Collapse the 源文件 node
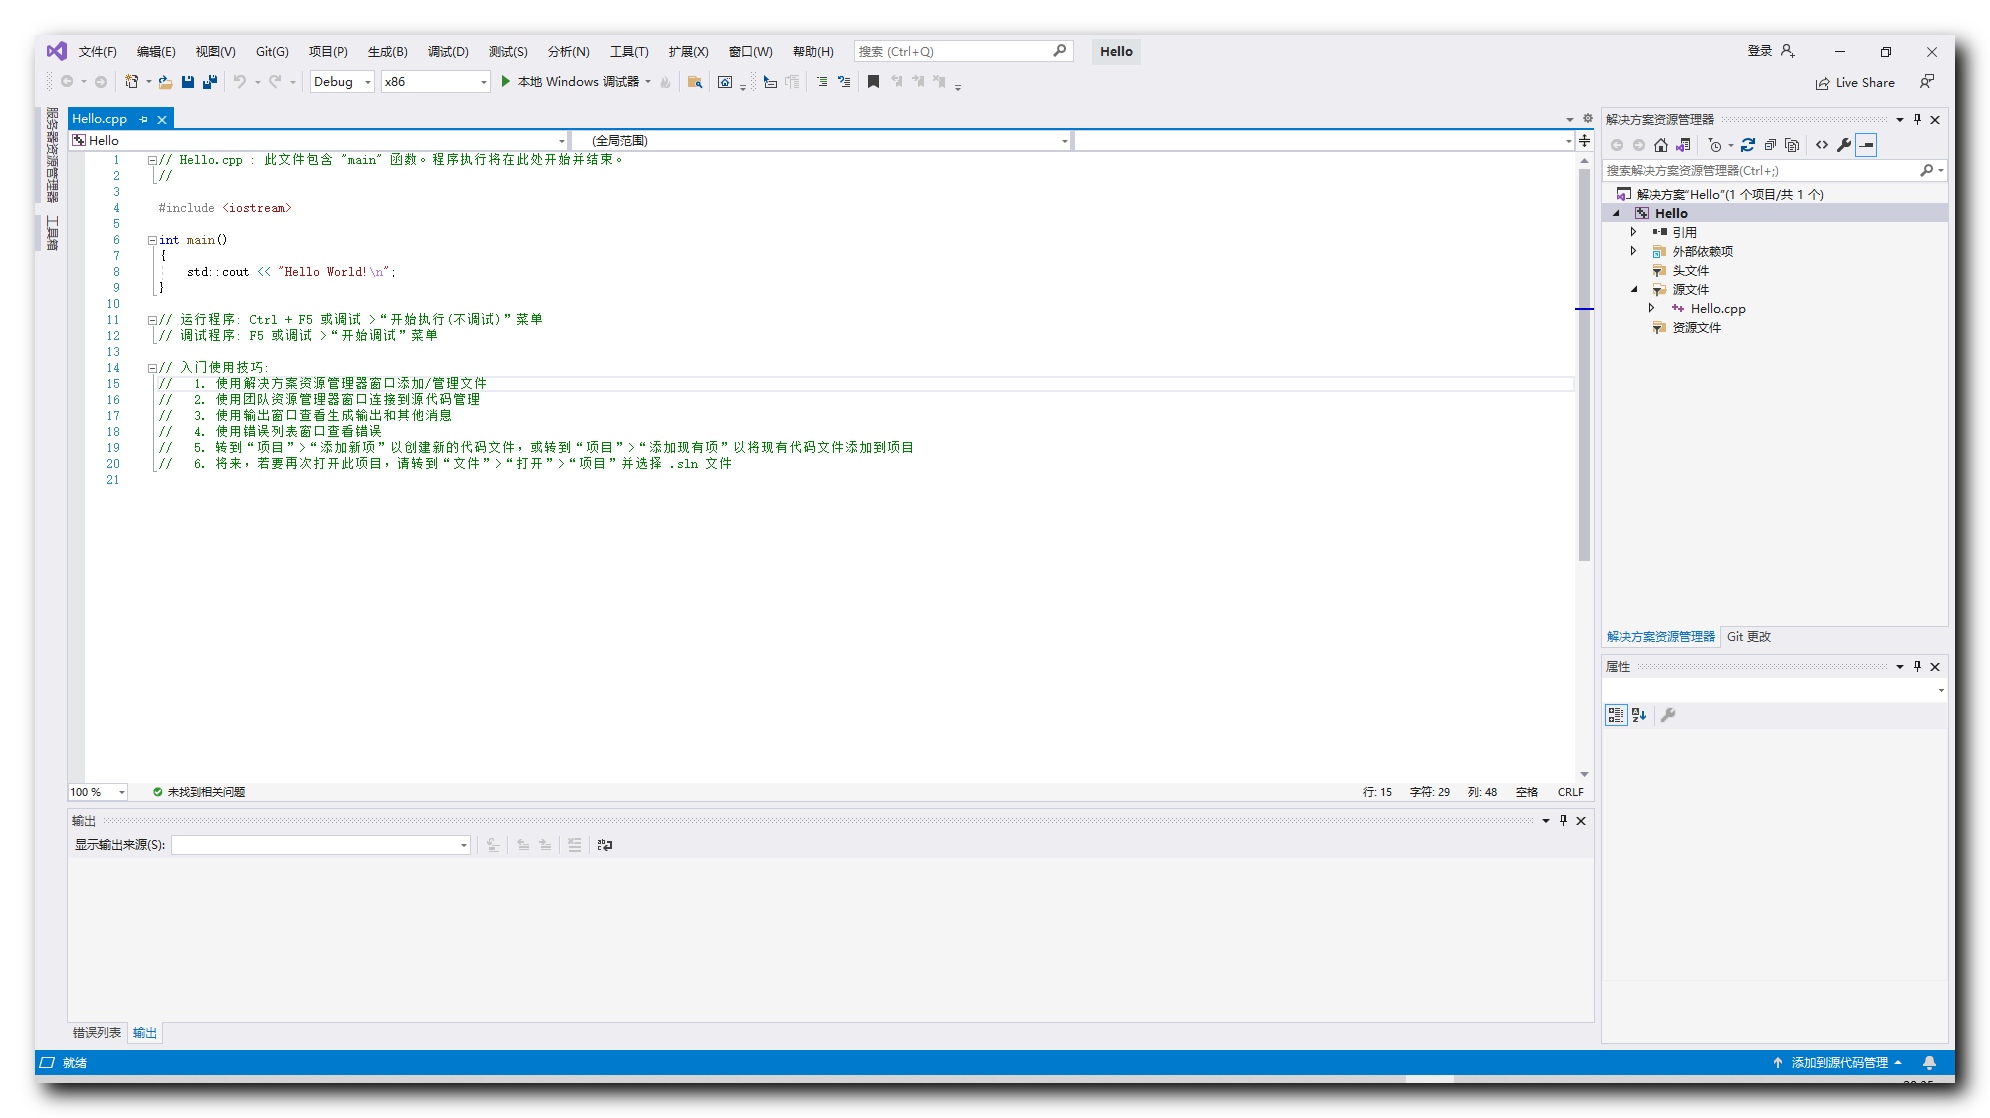The width and height of the screenshot is (1990, 1118). 1634,290
